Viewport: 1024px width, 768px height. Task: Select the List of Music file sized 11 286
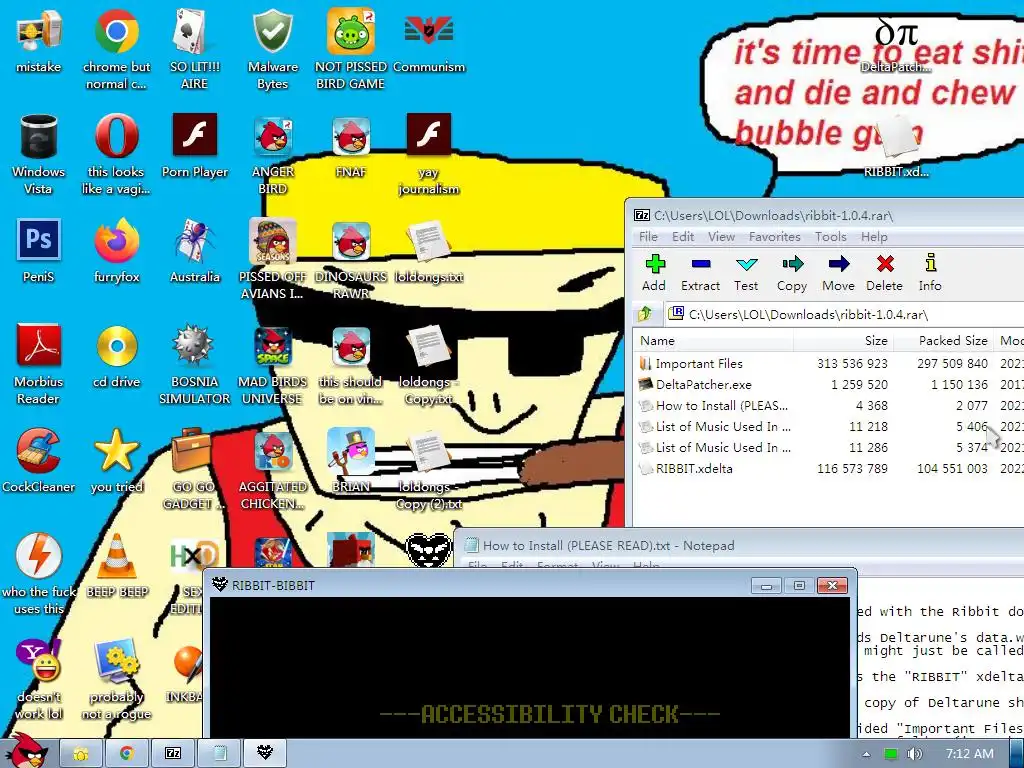pos(723,447)
